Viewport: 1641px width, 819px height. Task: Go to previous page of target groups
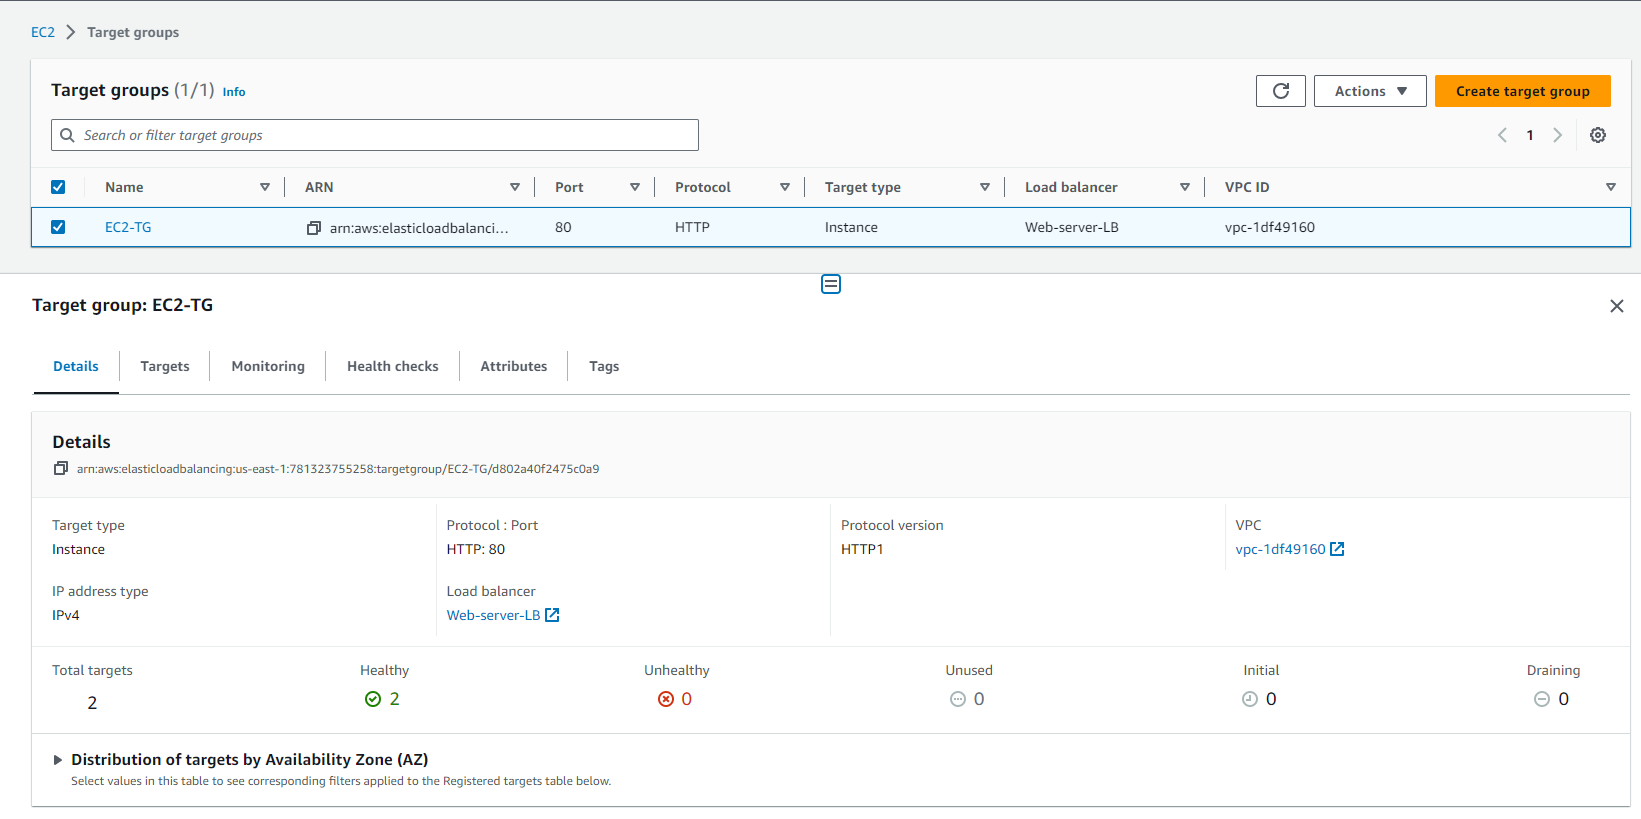coord(1502,135)
